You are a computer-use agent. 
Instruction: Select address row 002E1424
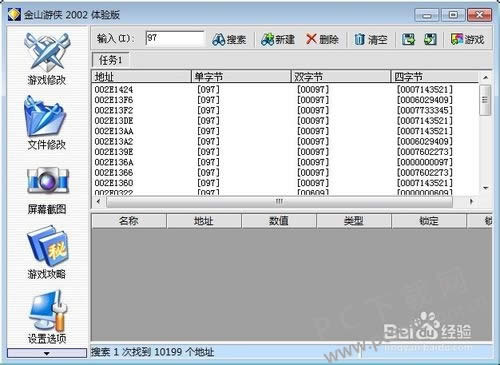(285, 89)
